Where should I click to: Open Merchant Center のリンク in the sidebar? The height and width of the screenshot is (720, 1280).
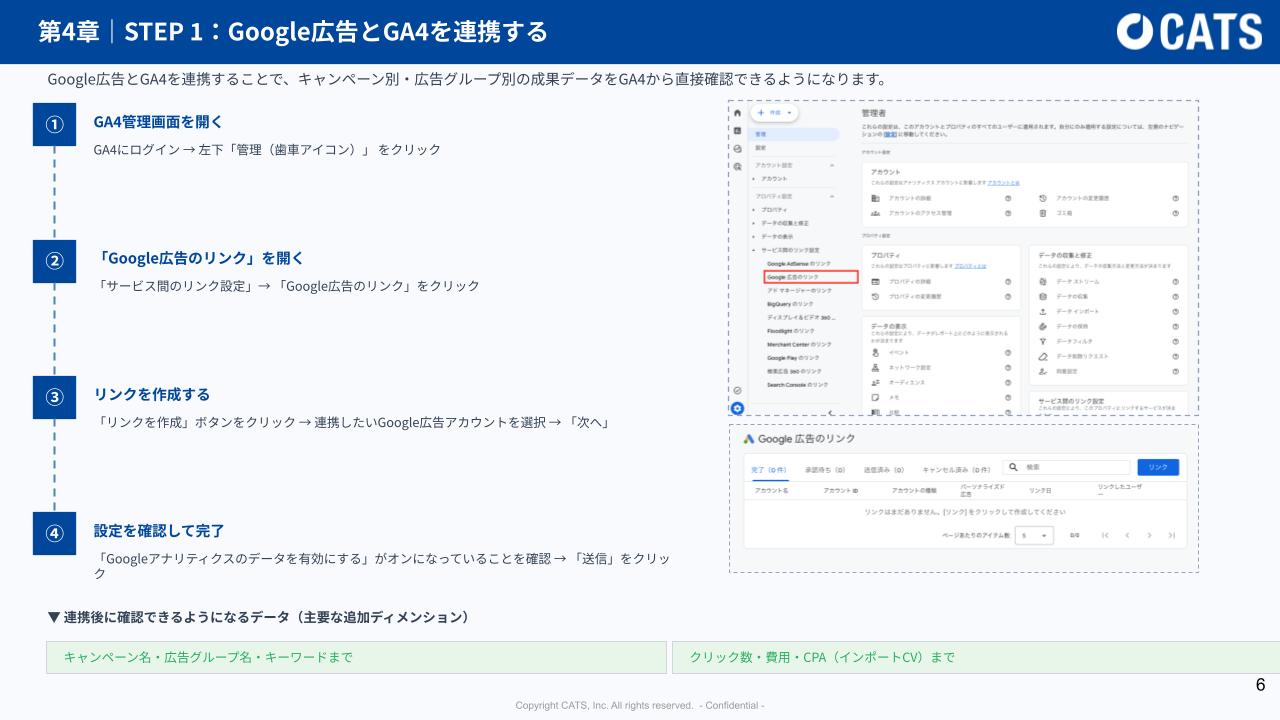[x=798, y=344]
